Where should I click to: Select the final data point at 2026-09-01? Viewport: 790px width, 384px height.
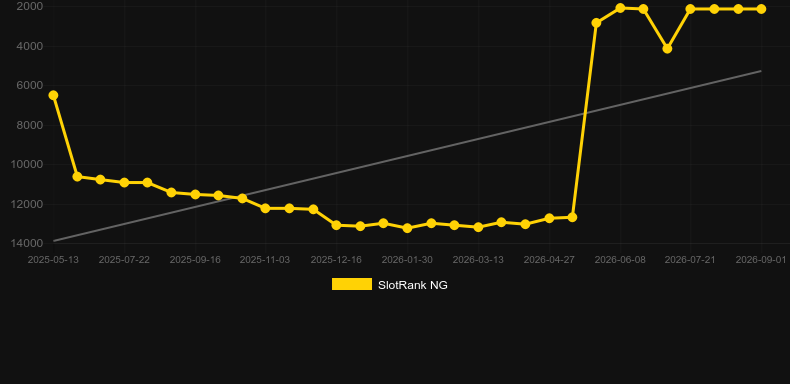coord(761,9)
